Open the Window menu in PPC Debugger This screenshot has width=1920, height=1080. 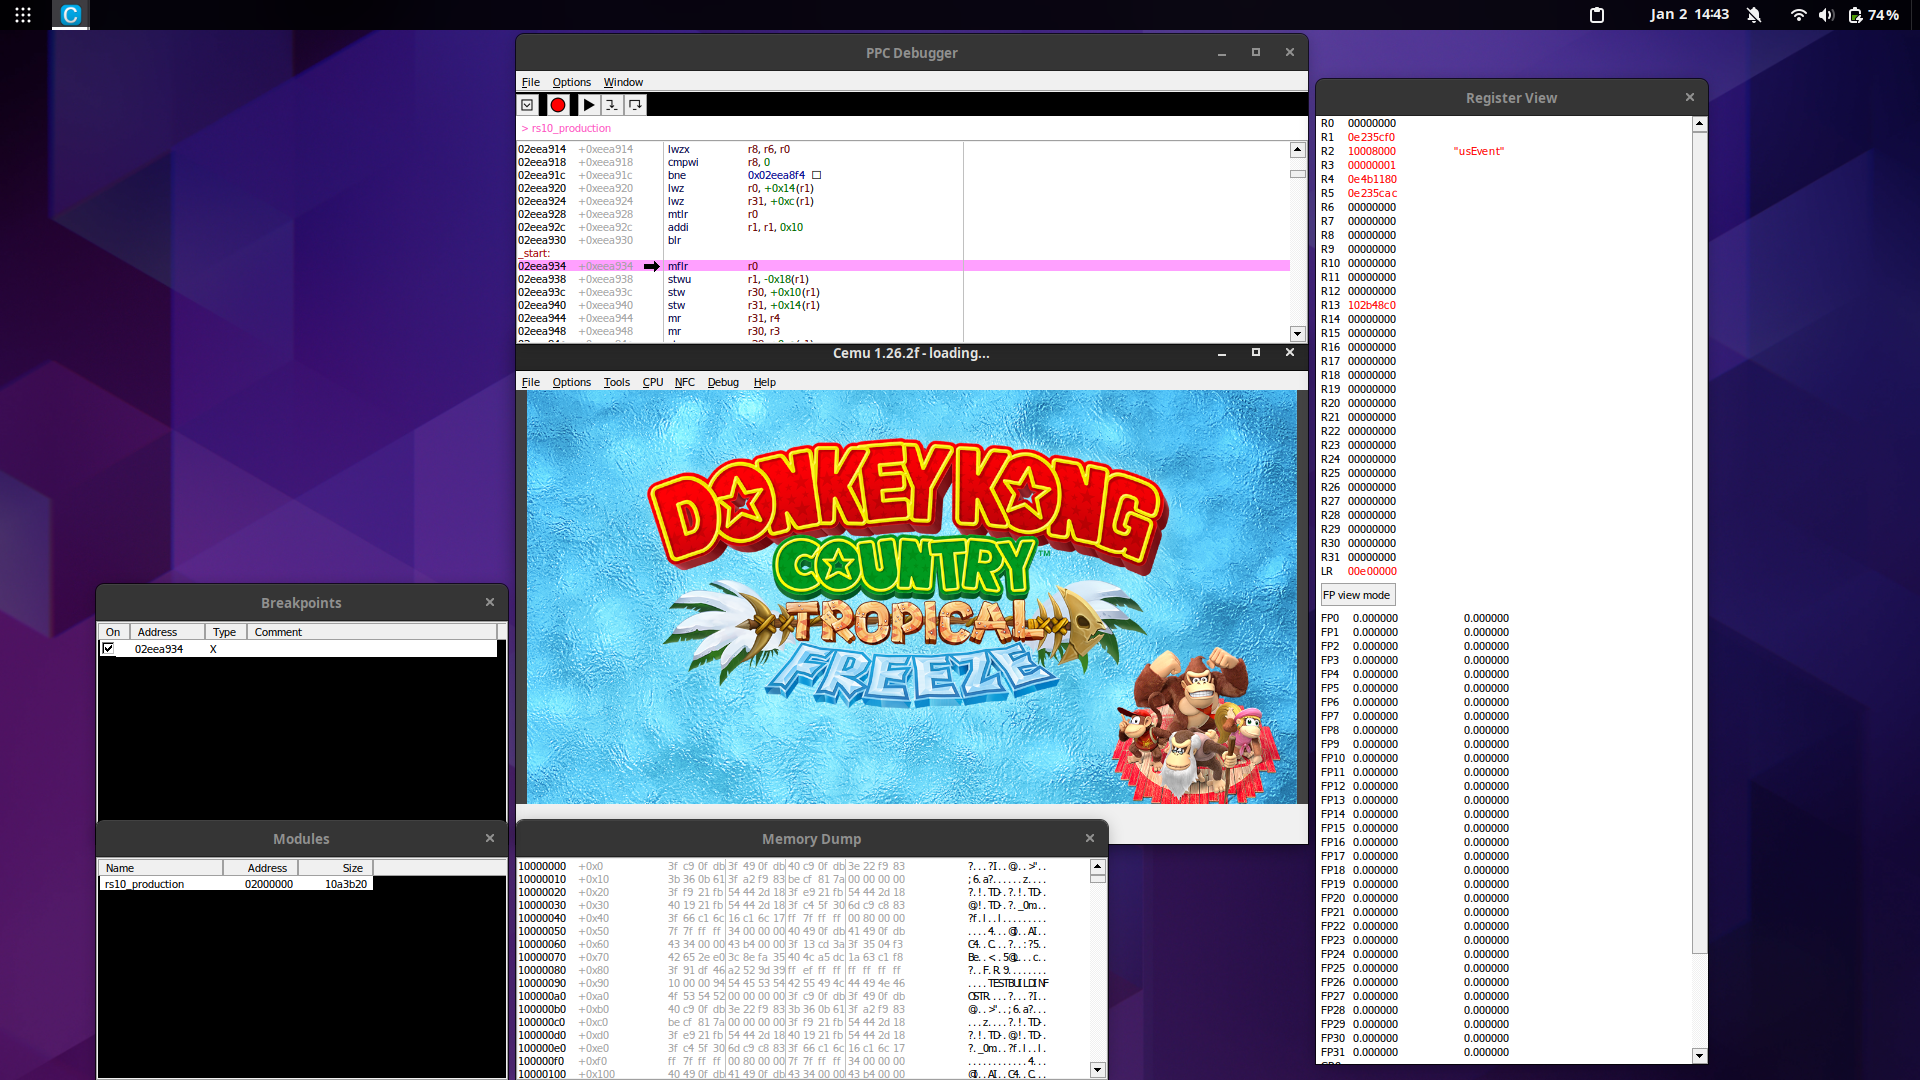(x=623, y=82)
